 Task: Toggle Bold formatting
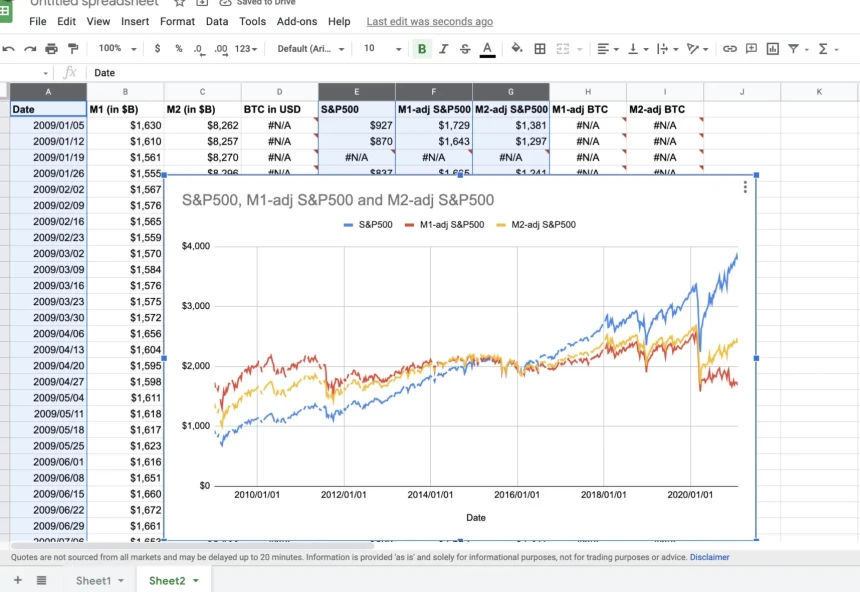click(x=422, y=48)
